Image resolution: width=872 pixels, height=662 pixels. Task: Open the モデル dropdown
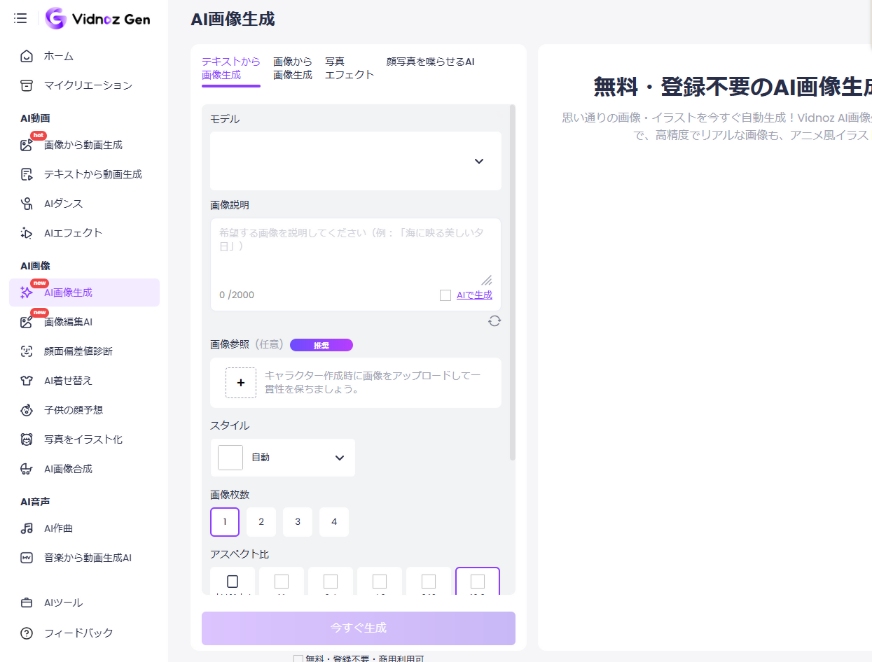point(355,161)
